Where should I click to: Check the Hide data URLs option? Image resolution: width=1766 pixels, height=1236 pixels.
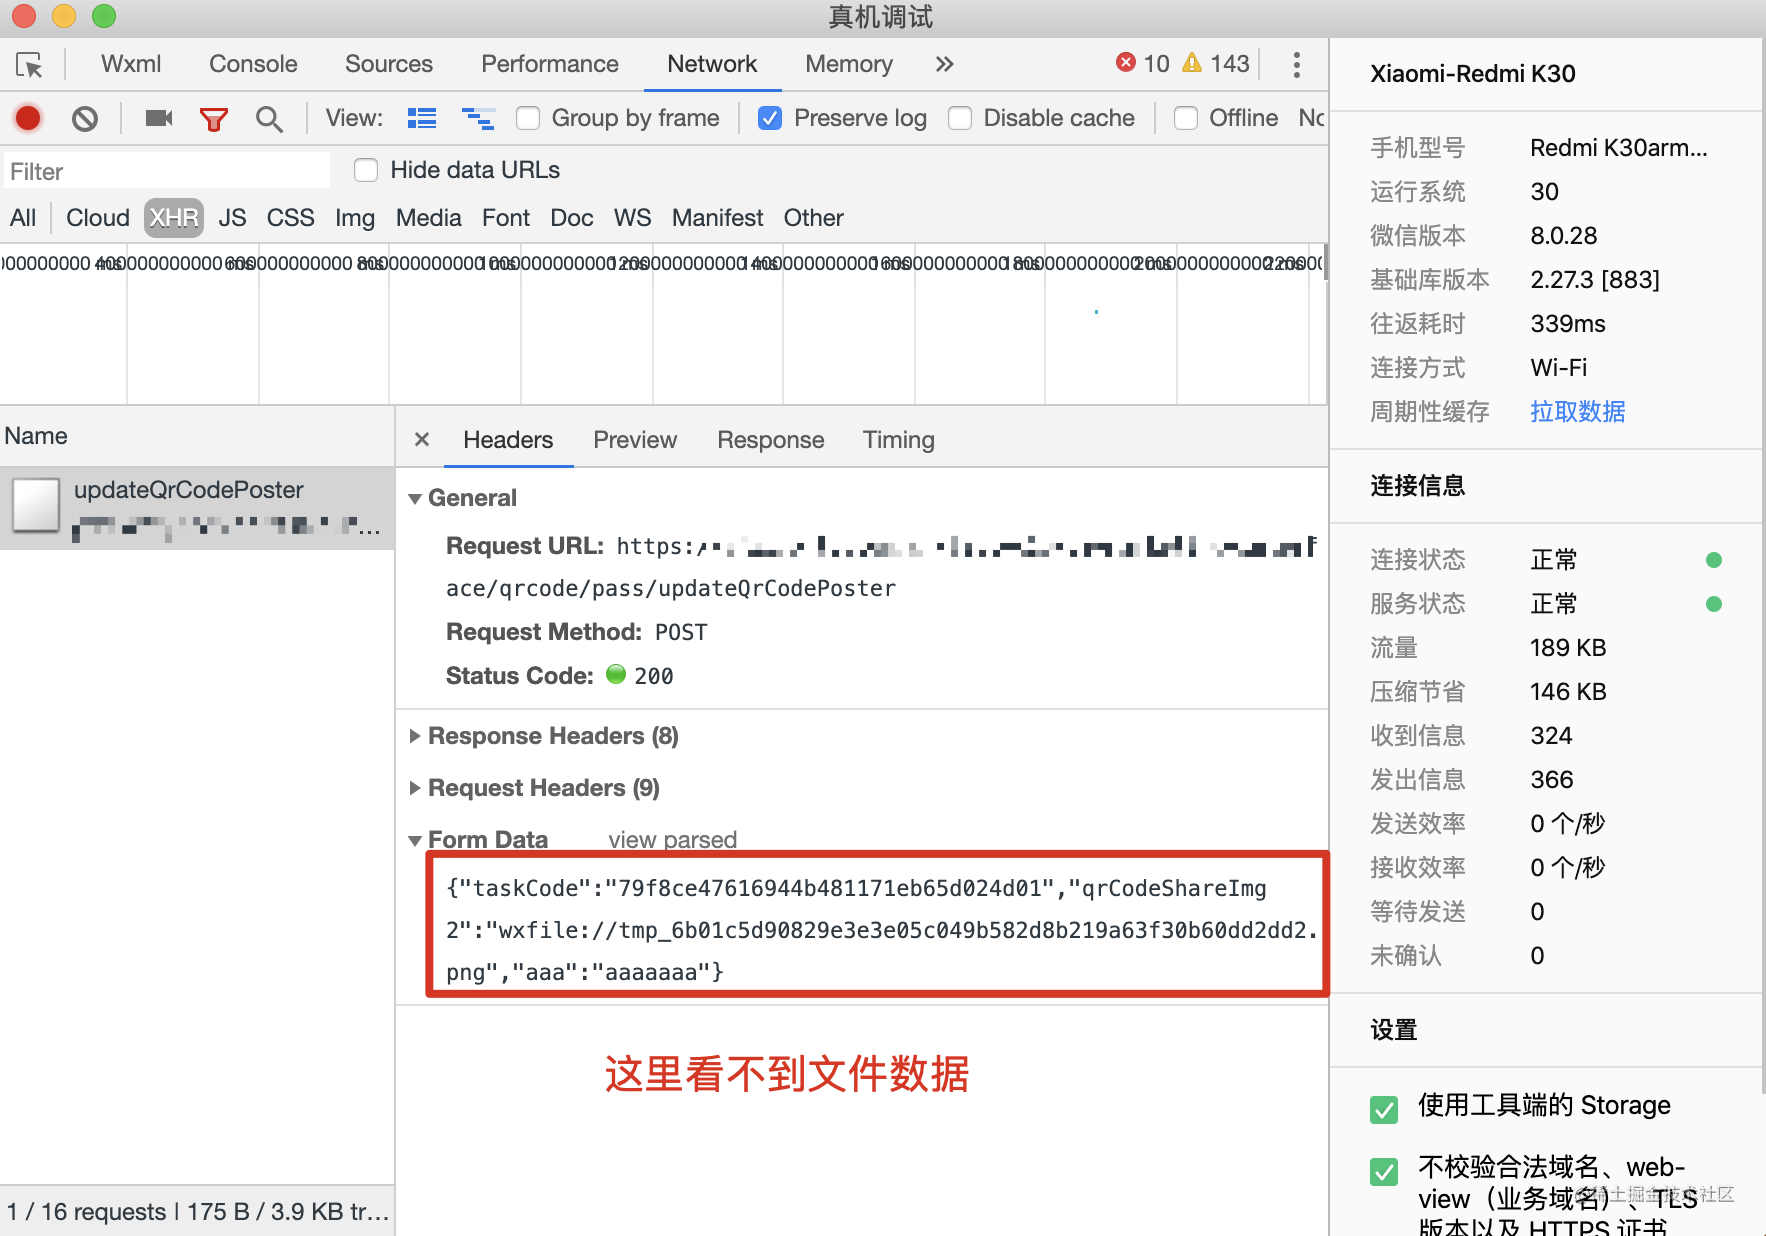point(366,169)
